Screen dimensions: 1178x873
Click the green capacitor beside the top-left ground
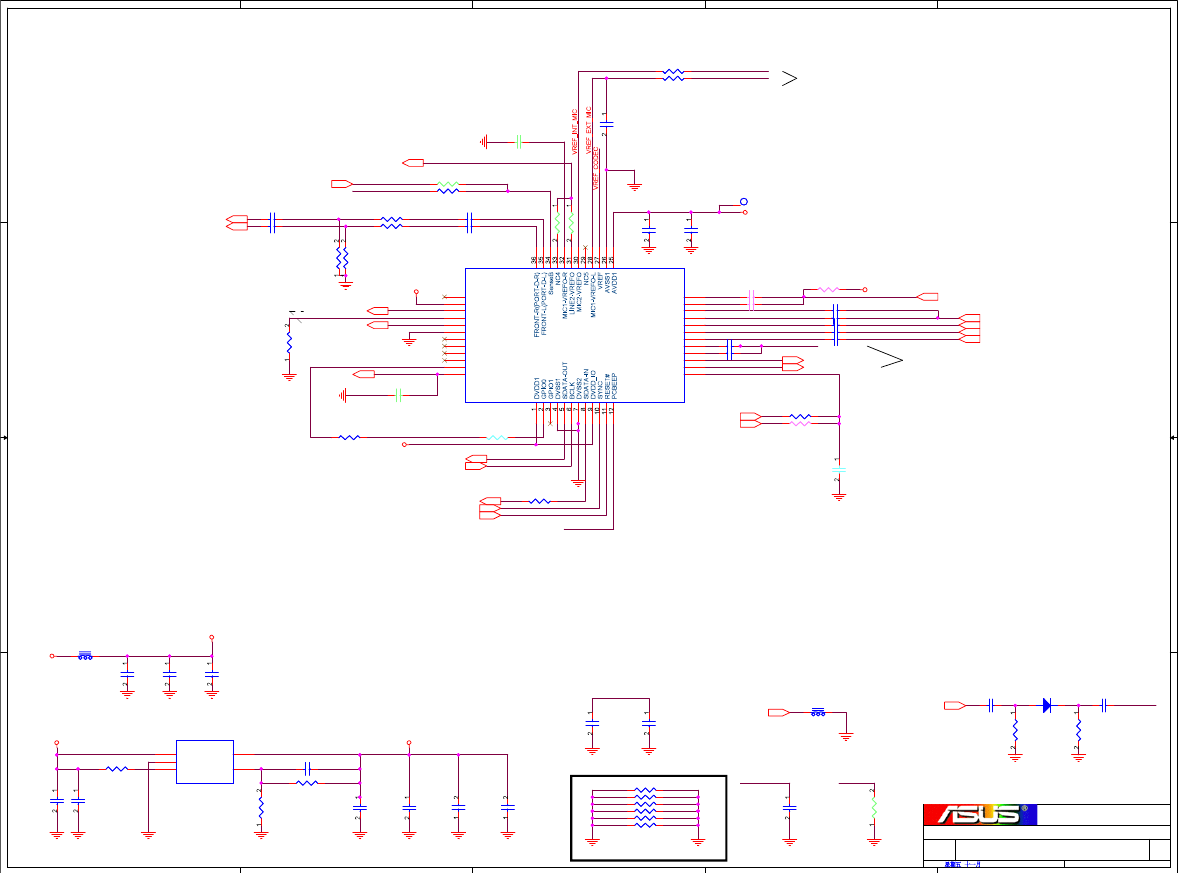518,141
